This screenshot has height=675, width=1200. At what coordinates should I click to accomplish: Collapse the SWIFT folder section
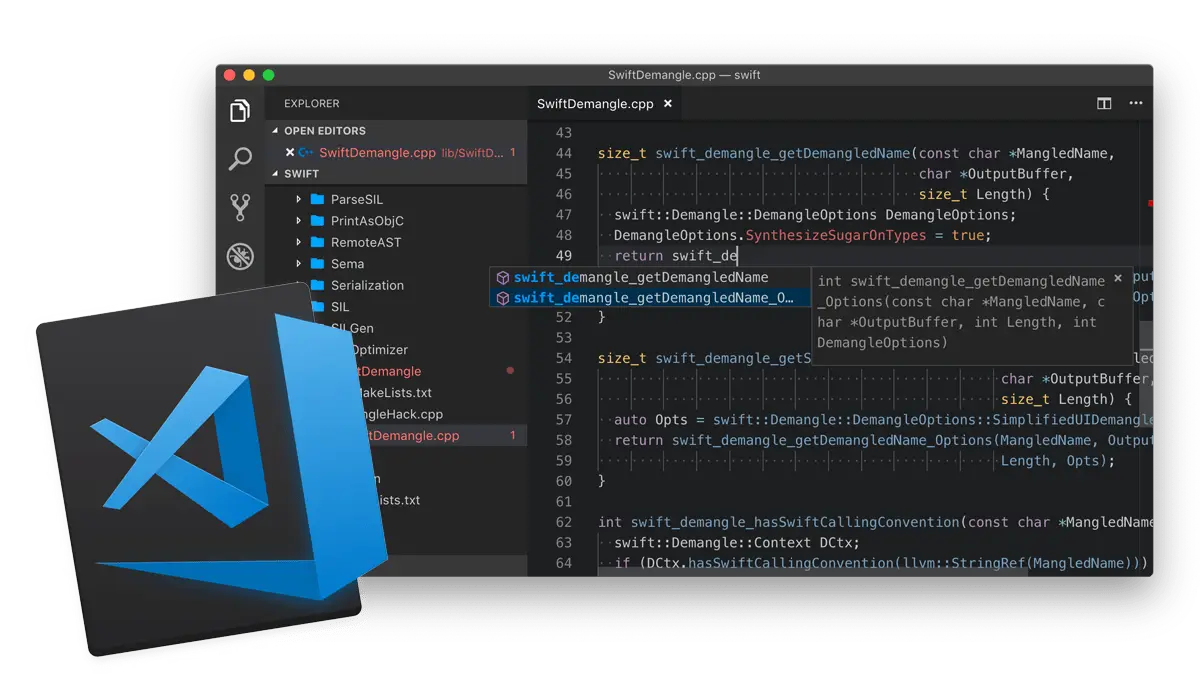(x=276, y=174)
